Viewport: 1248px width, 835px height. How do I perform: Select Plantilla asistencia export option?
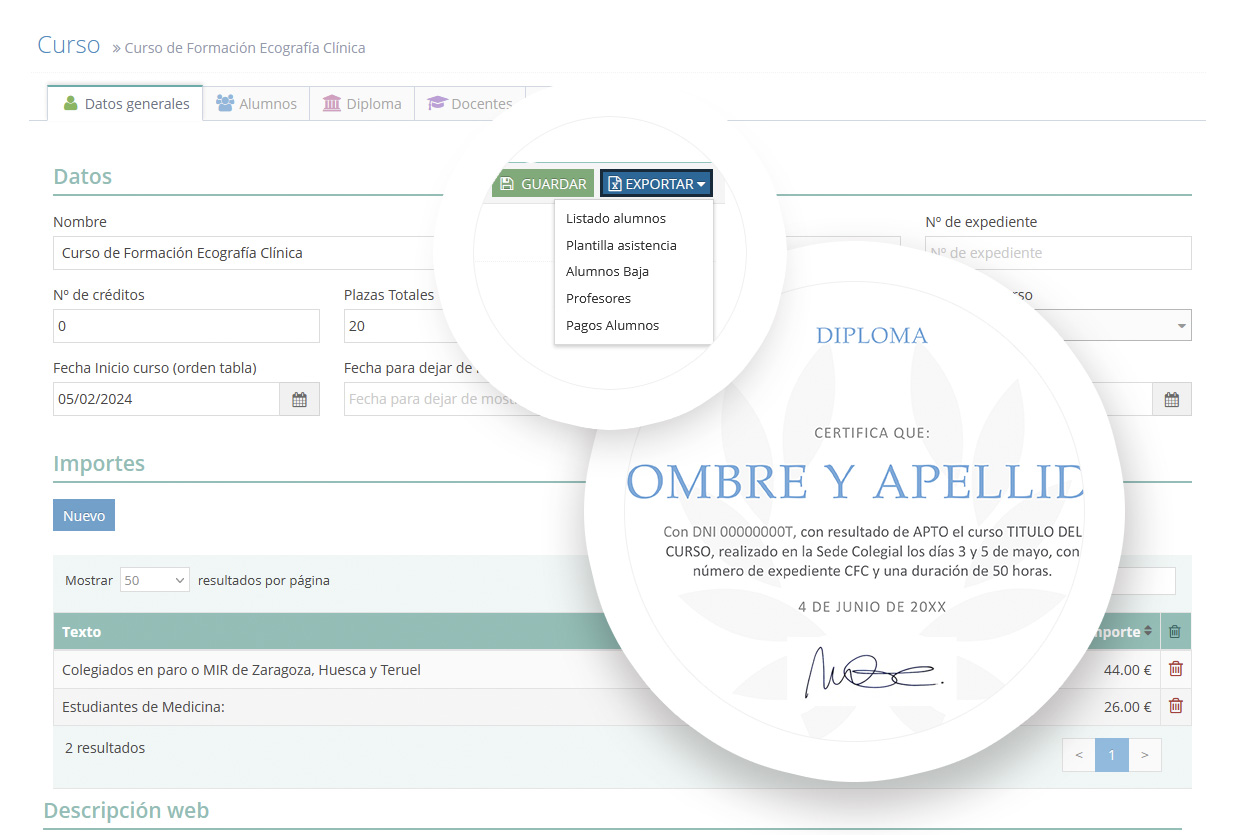(621, 245)
